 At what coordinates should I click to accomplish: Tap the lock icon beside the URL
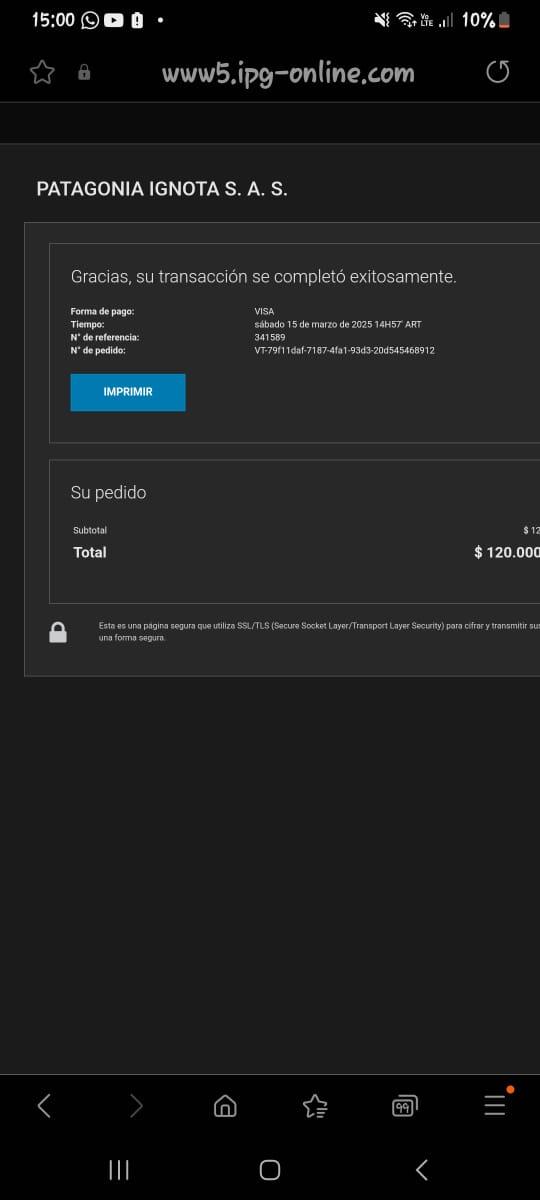(84, 72)
